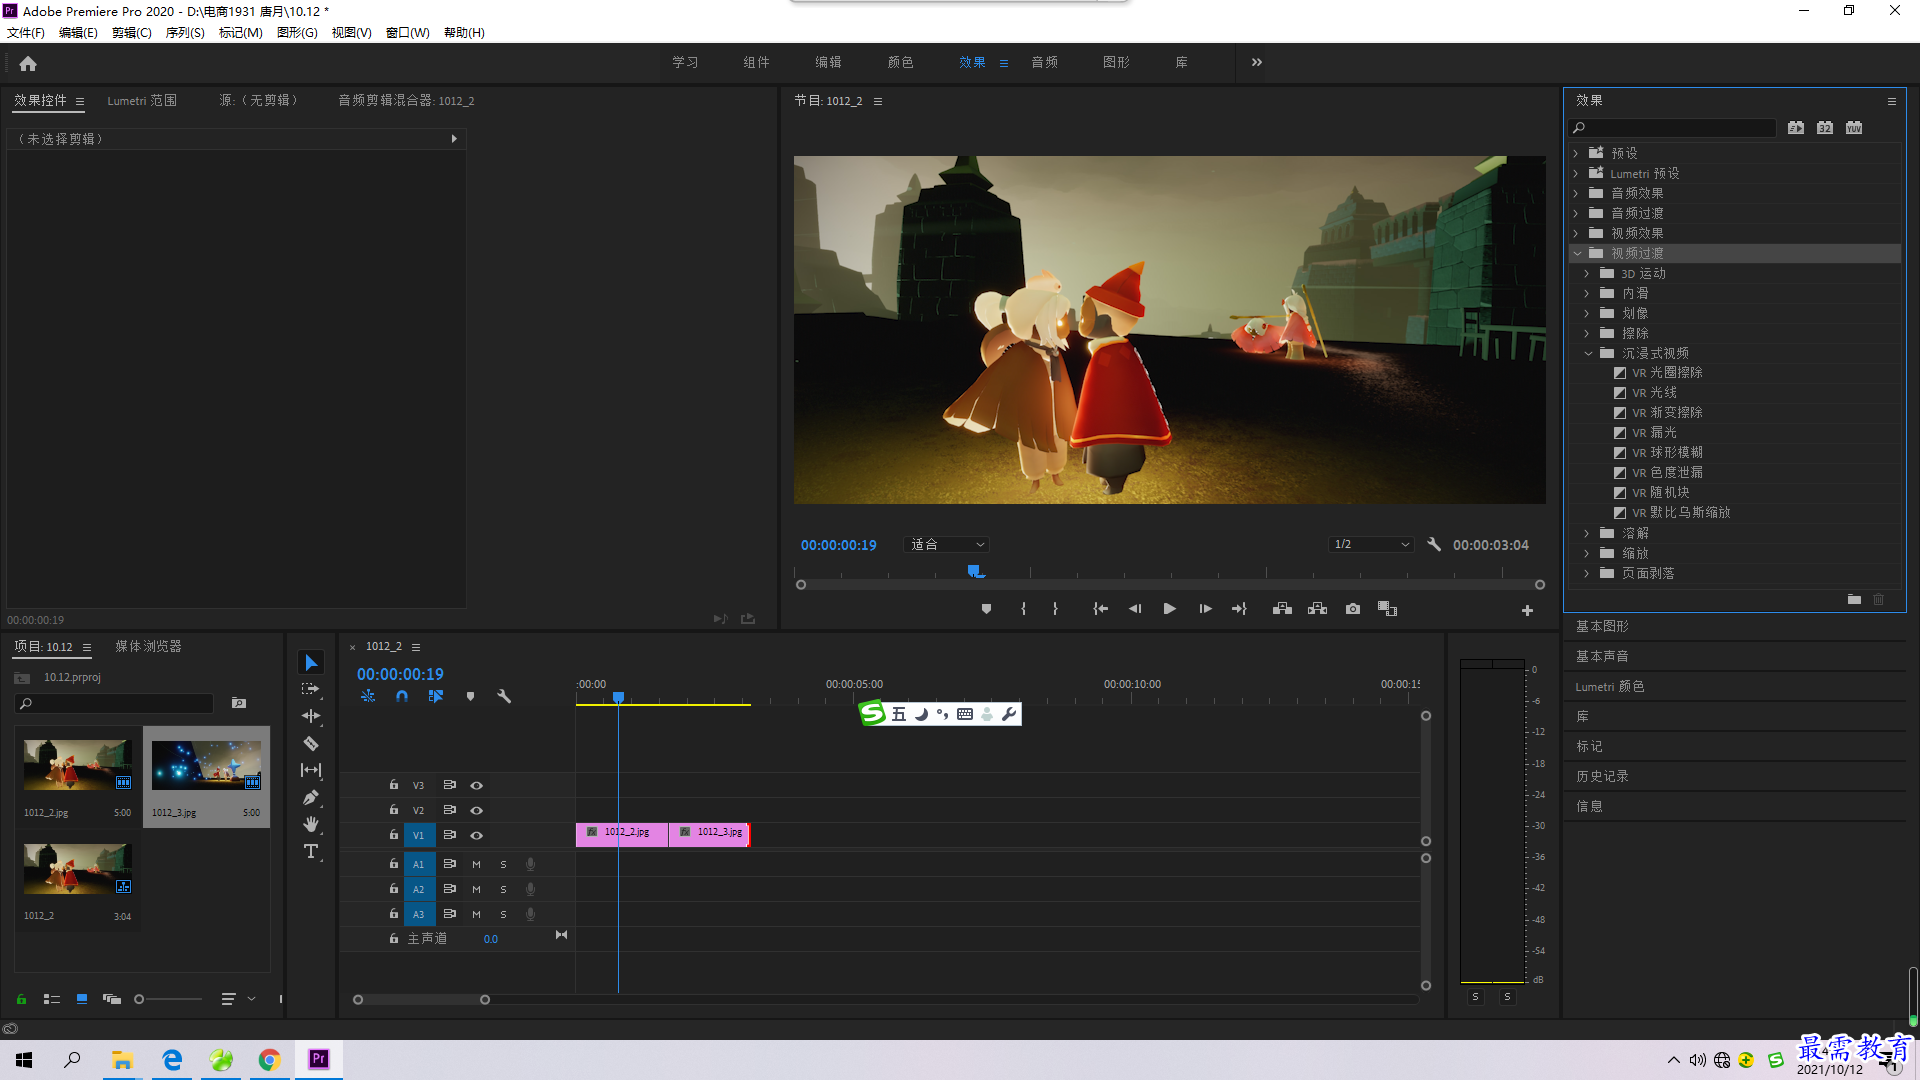Toggle lock on V1 track

pyautogui.click(x=394, y=834)
